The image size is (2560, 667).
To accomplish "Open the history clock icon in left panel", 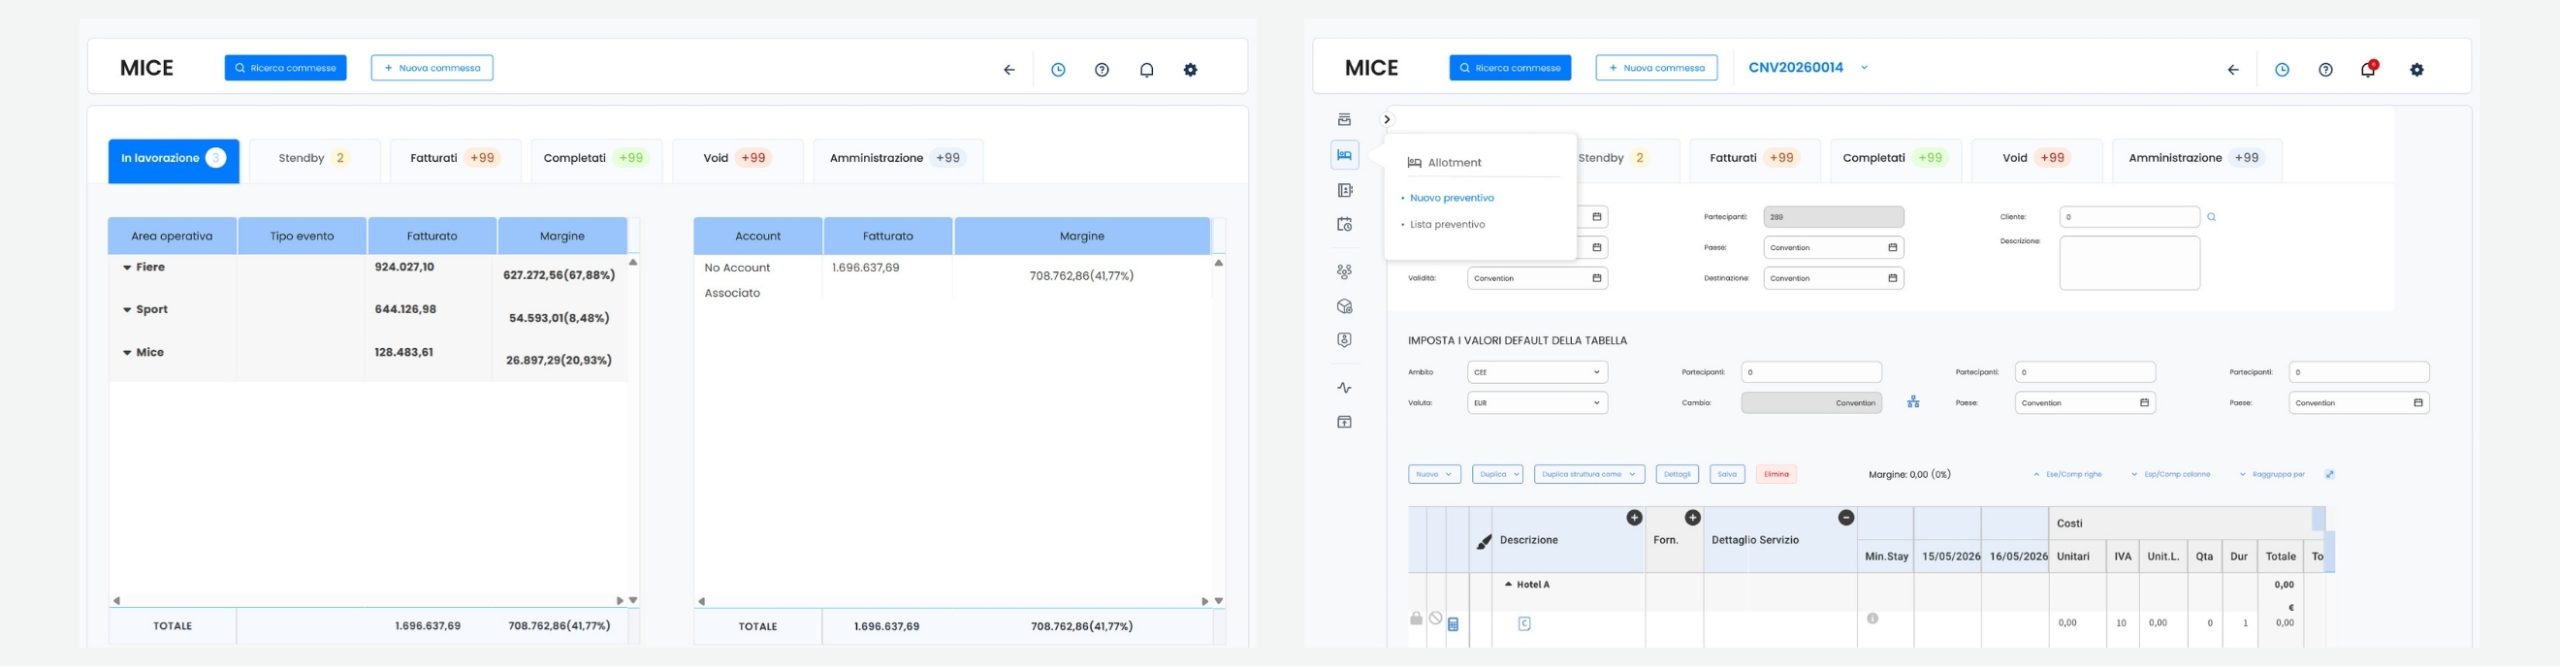I will tap(1058, 70).
